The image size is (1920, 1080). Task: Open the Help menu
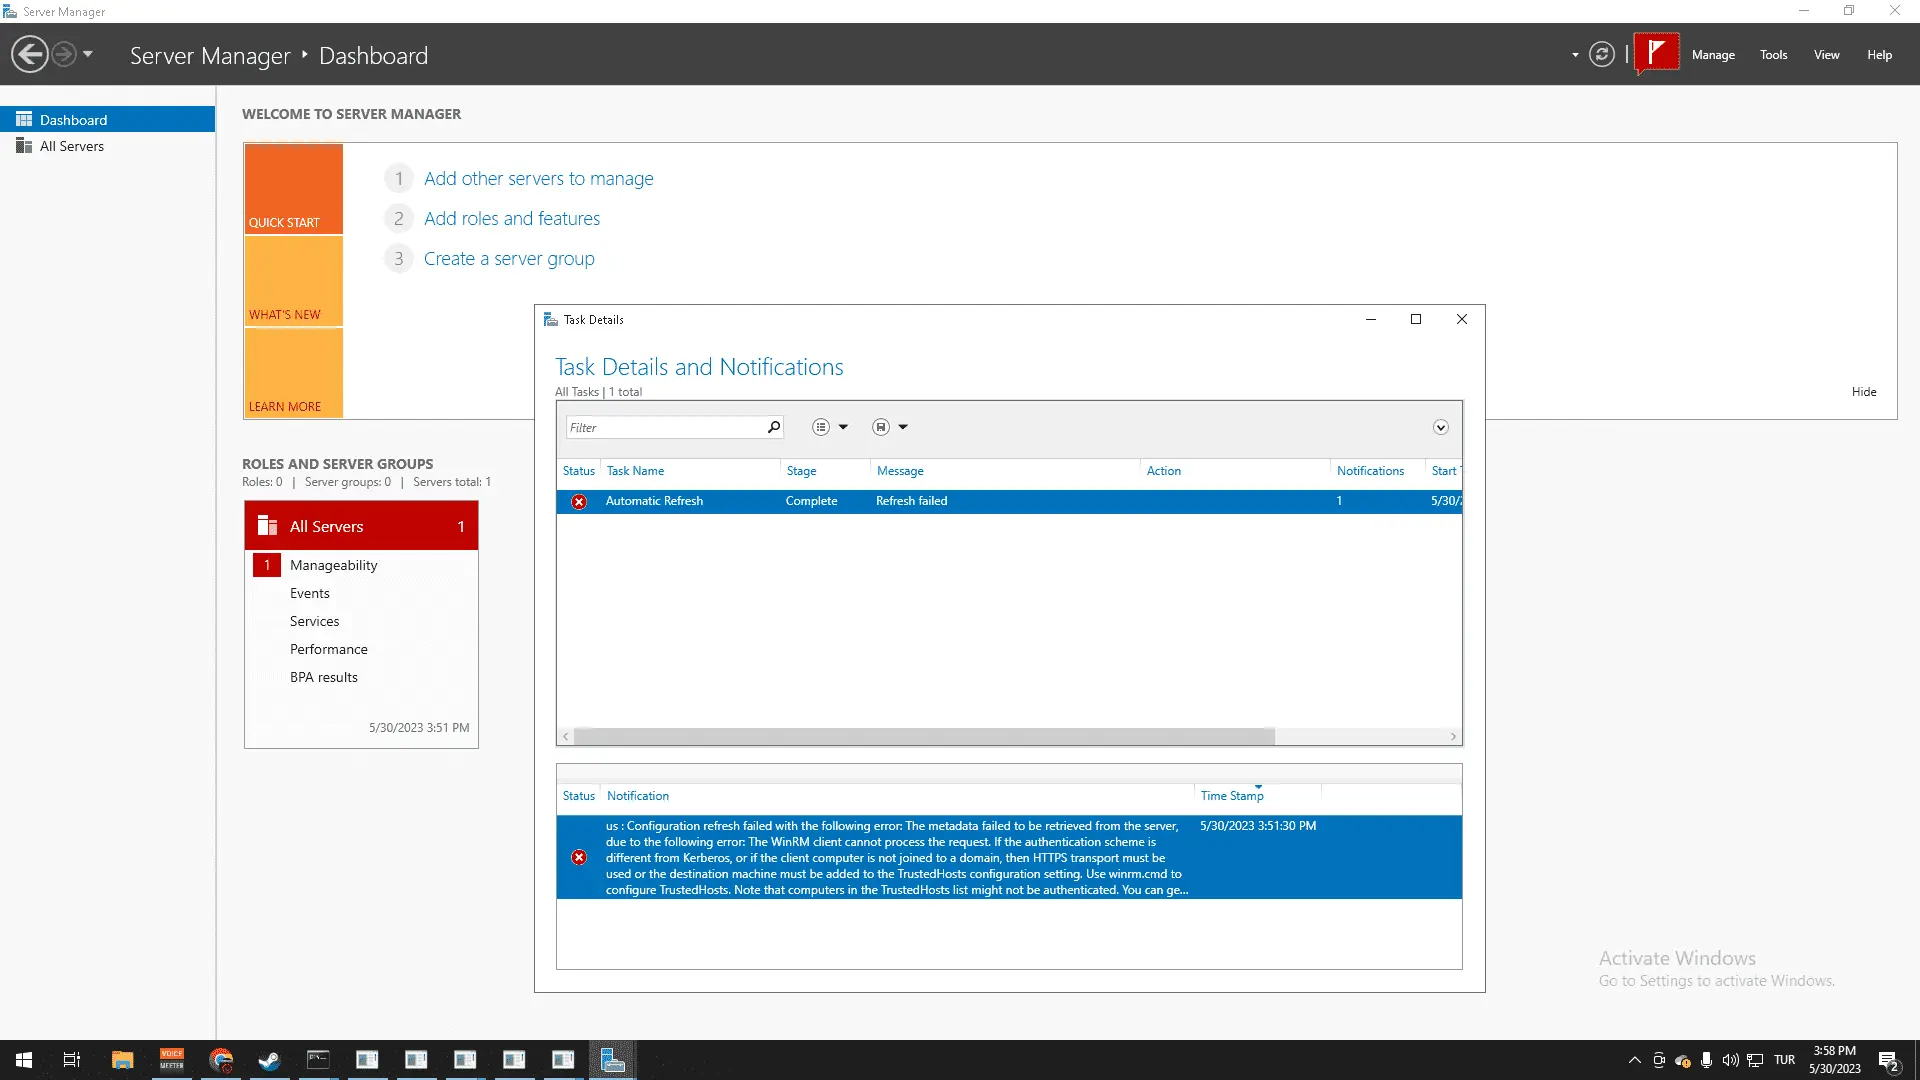[x=1879, y=55]
